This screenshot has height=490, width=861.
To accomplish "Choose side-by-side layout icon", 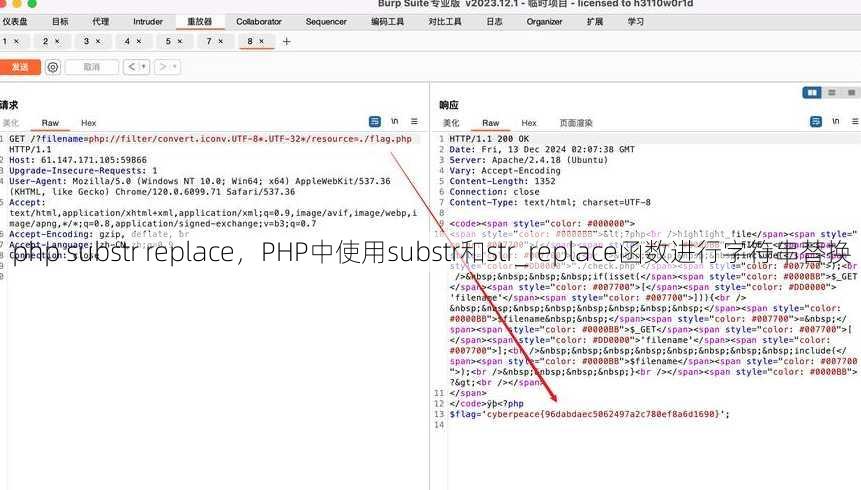I will (x=812, y=93).
